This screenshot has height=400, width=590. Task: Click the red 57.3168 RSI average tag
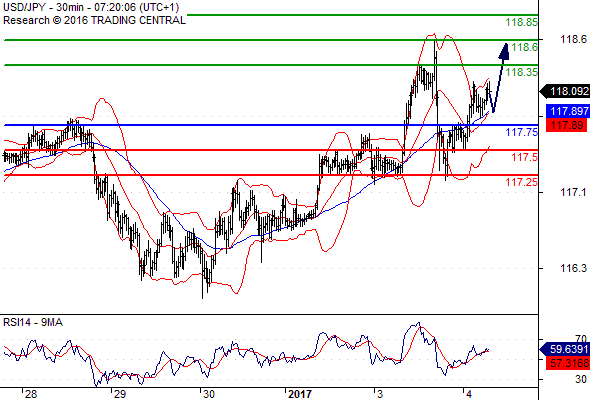[567, 363]
